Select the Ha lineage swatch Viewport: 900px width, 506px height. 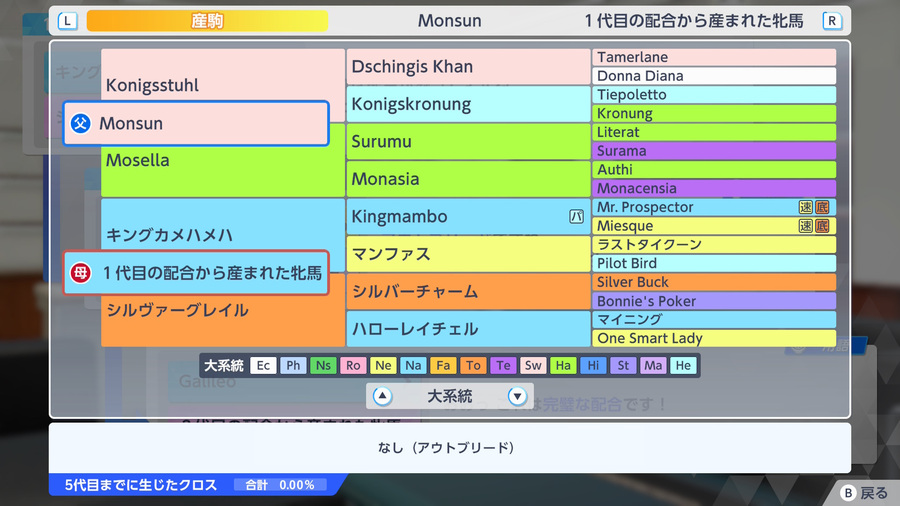point(563,365)
